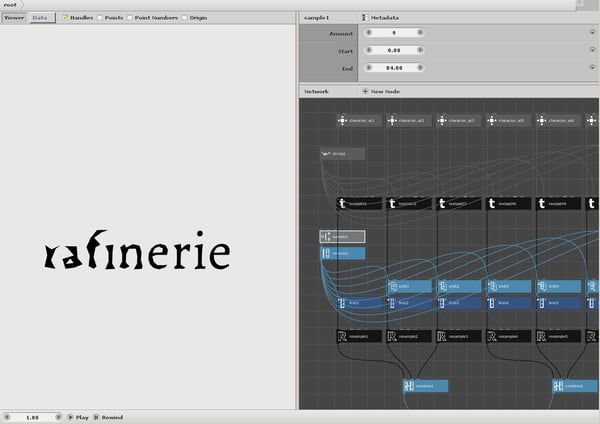Select the character_at6 node
The image size is (600, 424).
click(558, 121)
